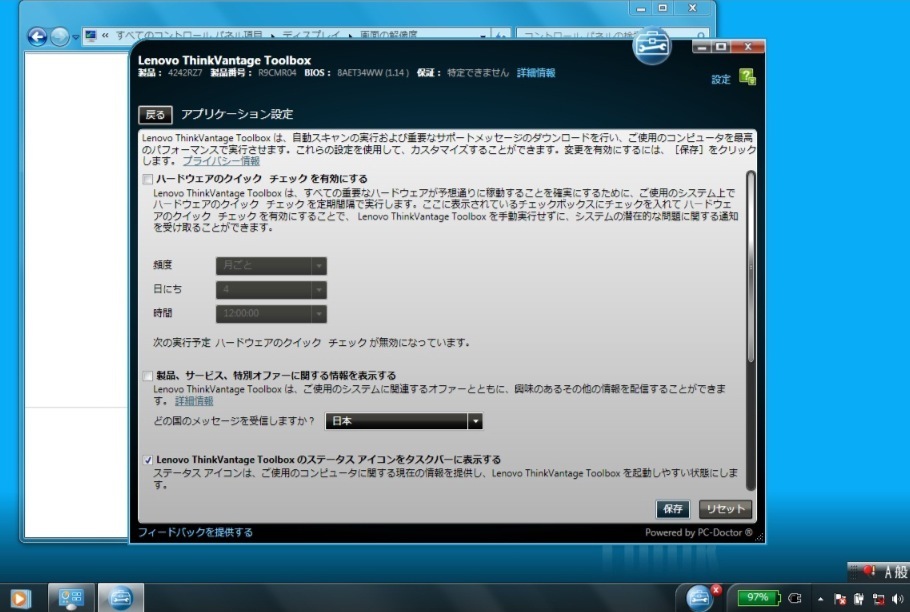The image size is (910, 612).
Task: Check 製品、サービス、特別オファー information checkbox
Action: point(147,376)
